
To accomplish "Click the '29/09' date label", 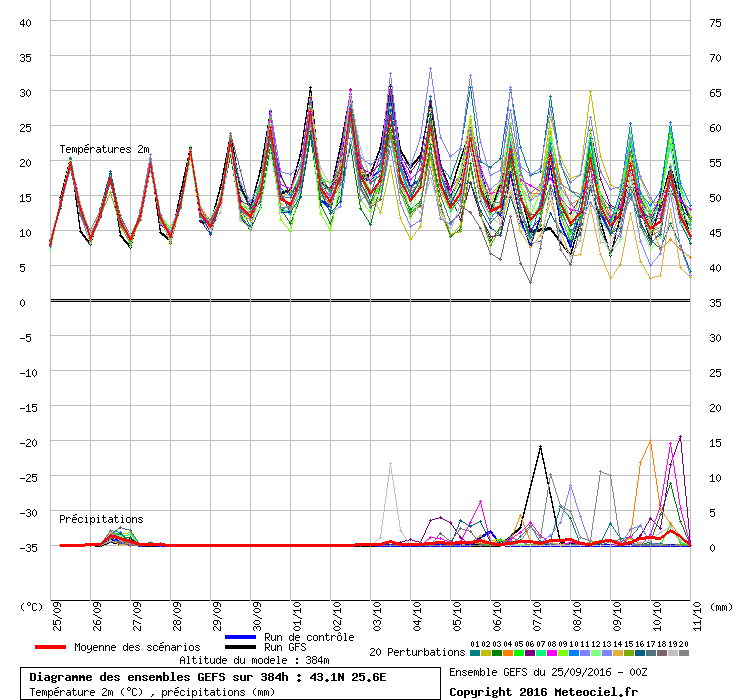I will click(x=217, y=616).
